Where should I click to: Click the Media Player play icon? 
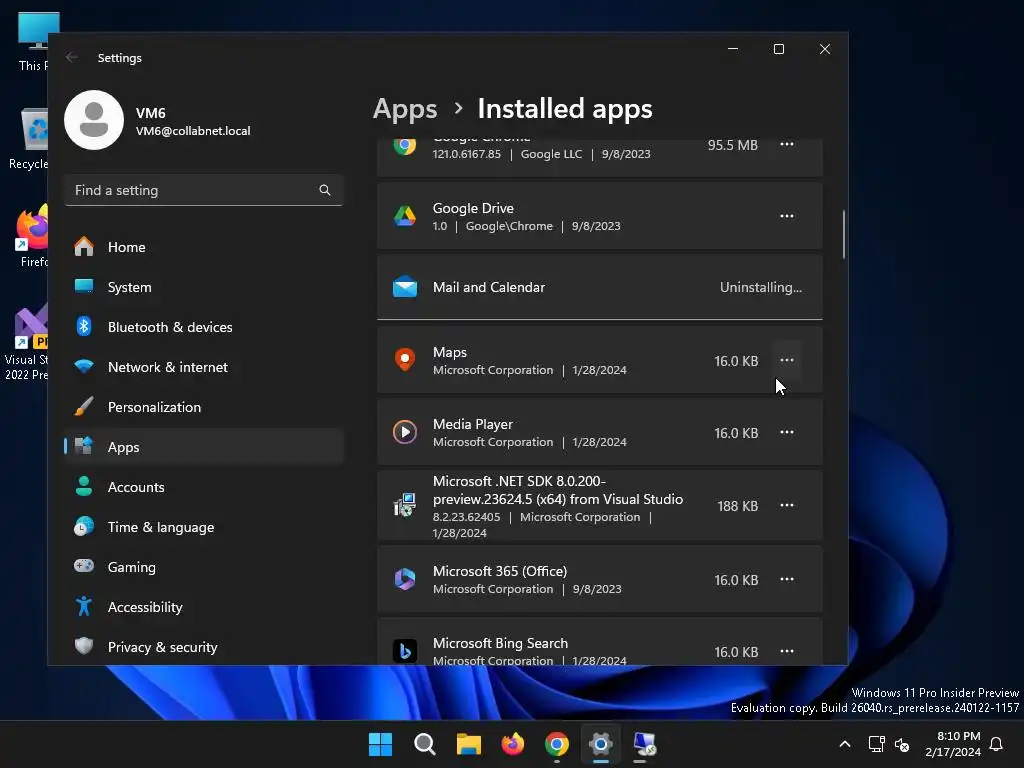(405, 432)
